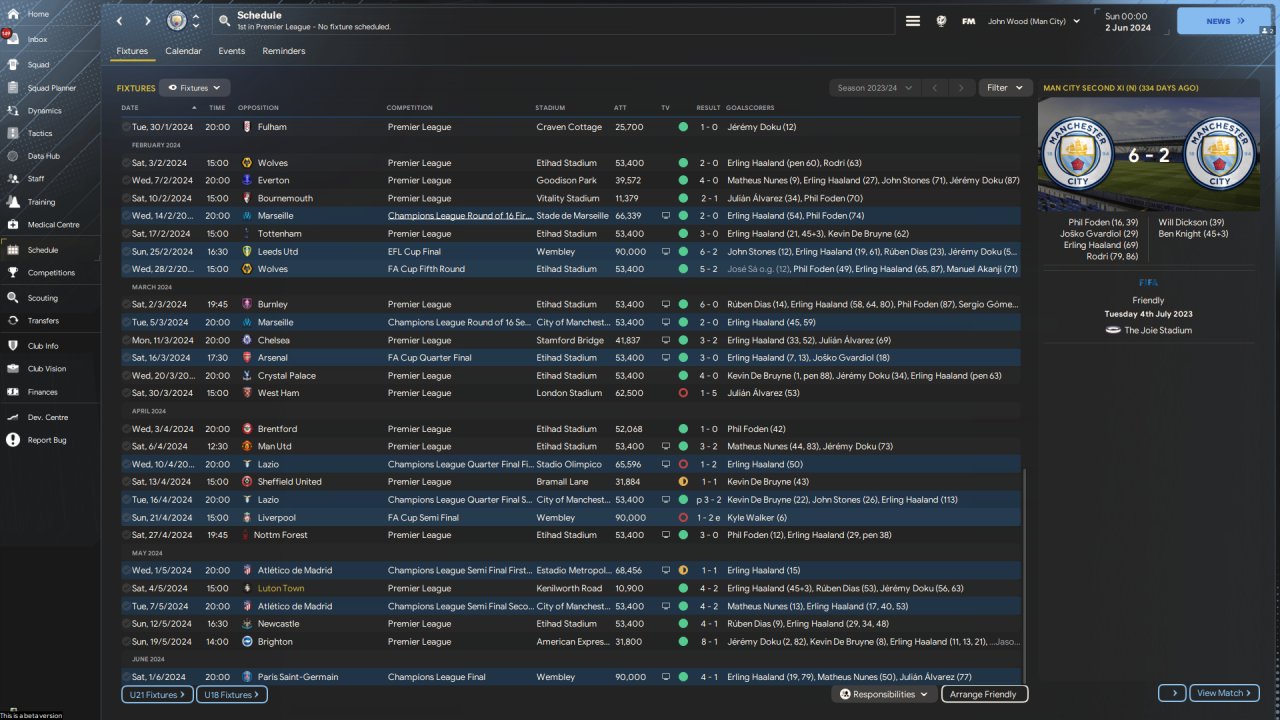Image resolution: width=1280 pixels, height=720 pixels.
Task: Open the Scouting section
Action: coord(43,298)
